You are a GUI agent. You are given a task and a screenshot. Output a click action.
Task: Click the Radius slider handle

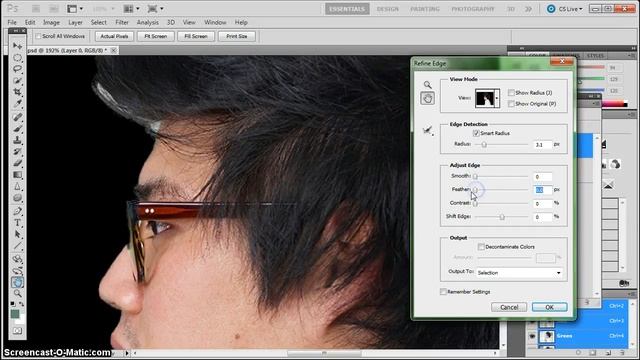[484, 144]
